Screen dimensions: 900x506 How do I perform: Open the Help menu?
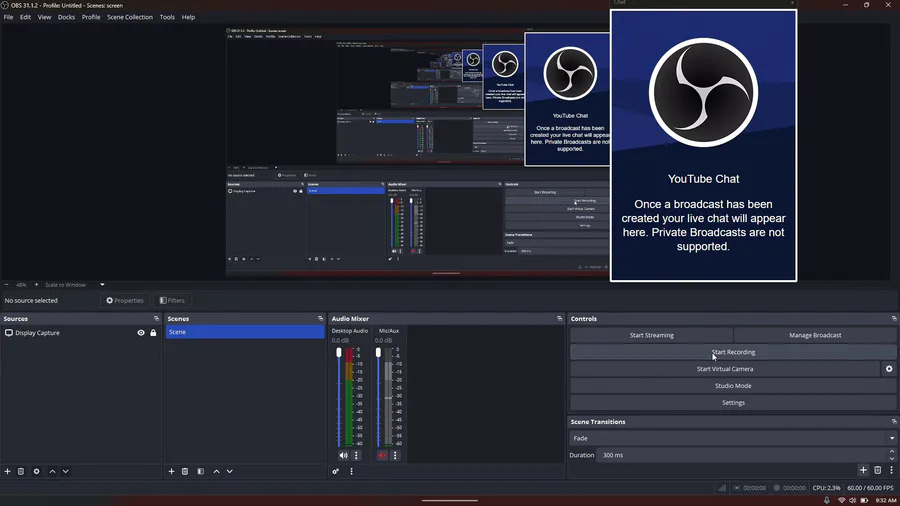188,17
